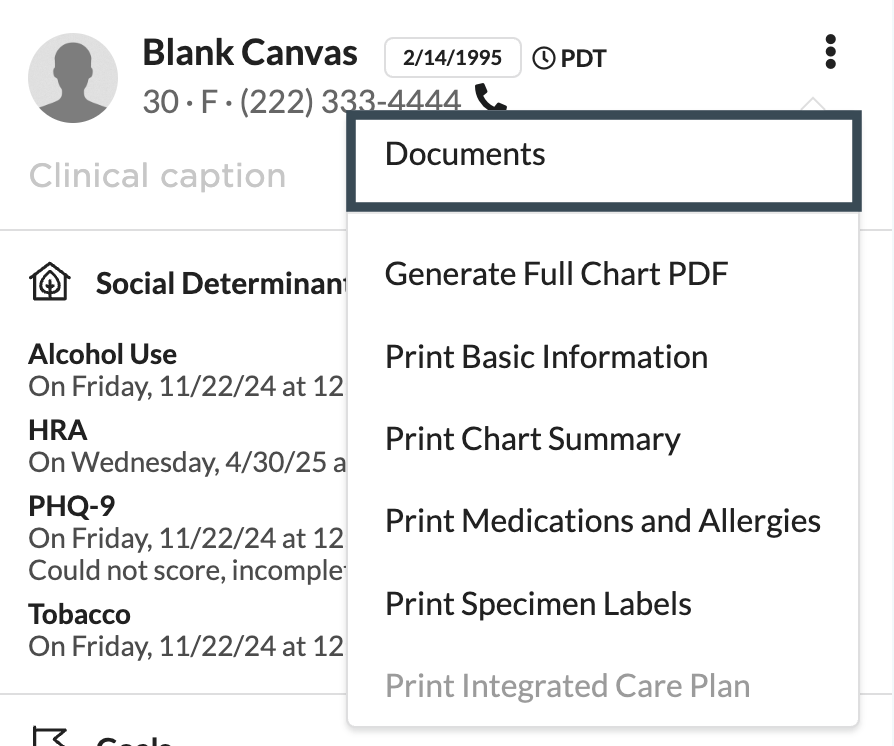Choose Print Basic Information
Screen dimensions: 894x746
click(x=546, y=357)
